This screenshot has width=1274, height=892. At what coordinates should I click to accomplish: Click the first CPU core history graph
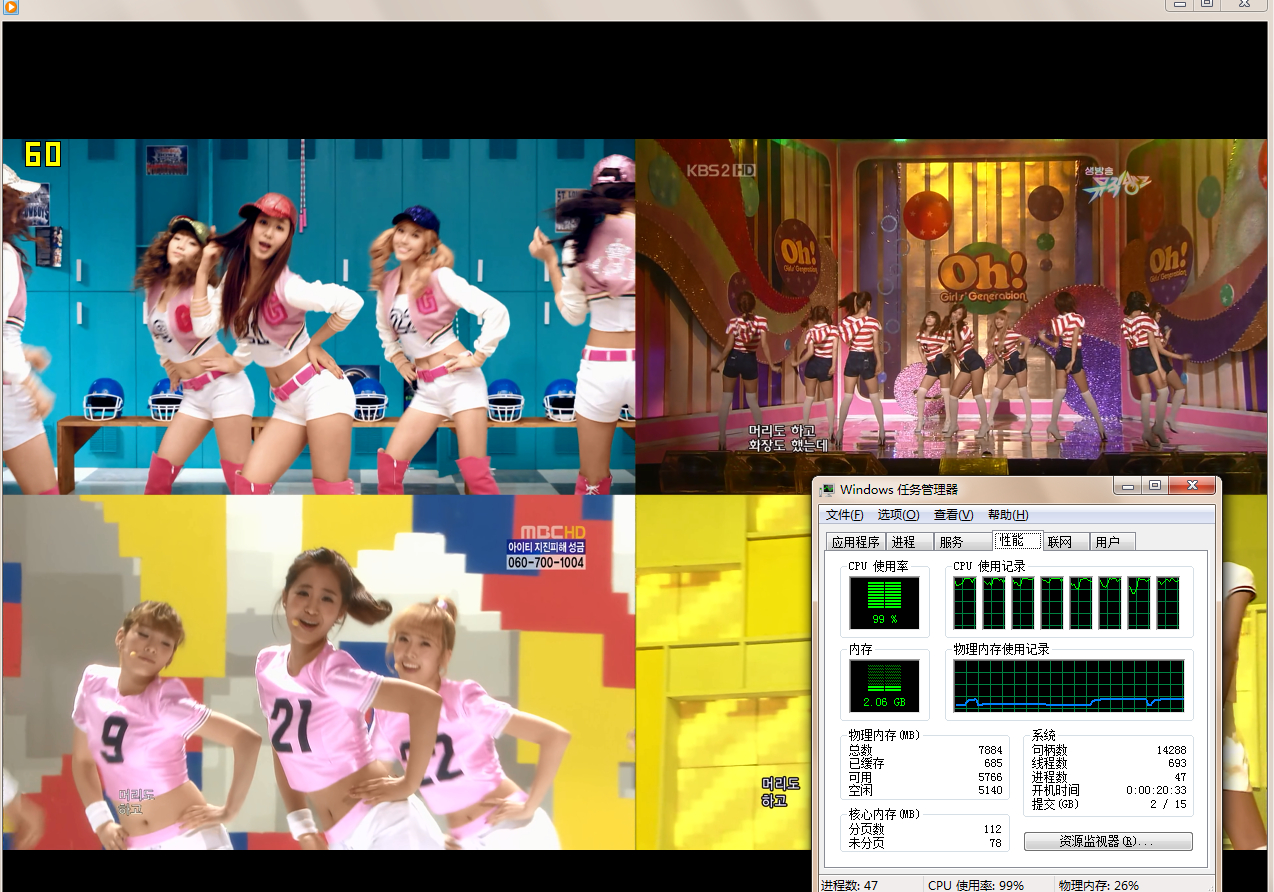click(964, 603)
